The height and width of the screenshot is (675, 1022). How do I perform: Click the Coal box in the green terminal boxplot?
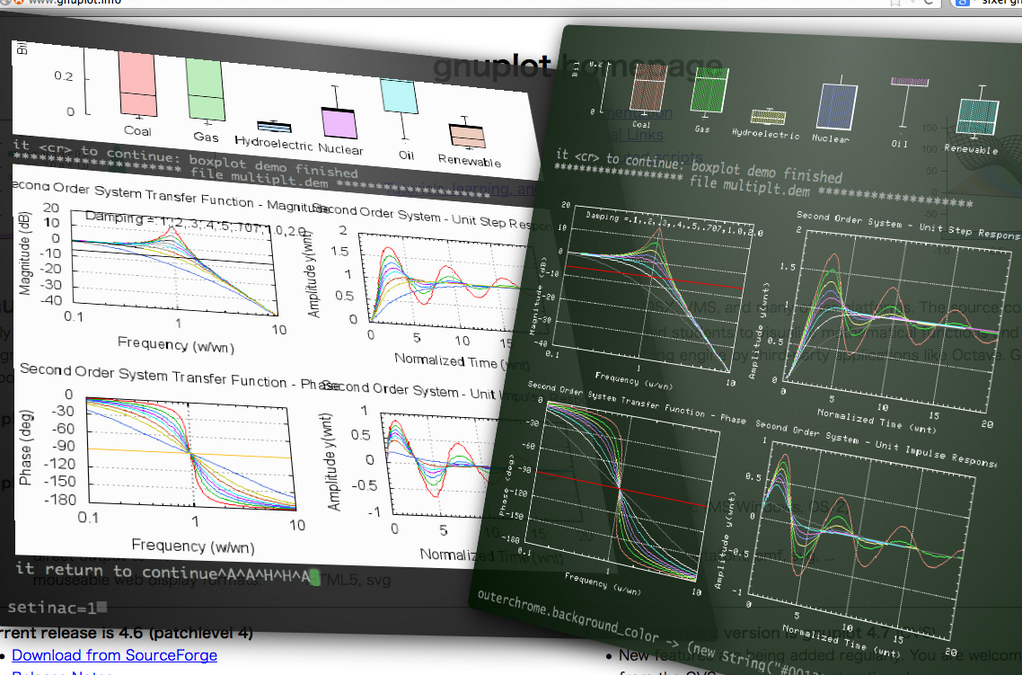point(648,87)
